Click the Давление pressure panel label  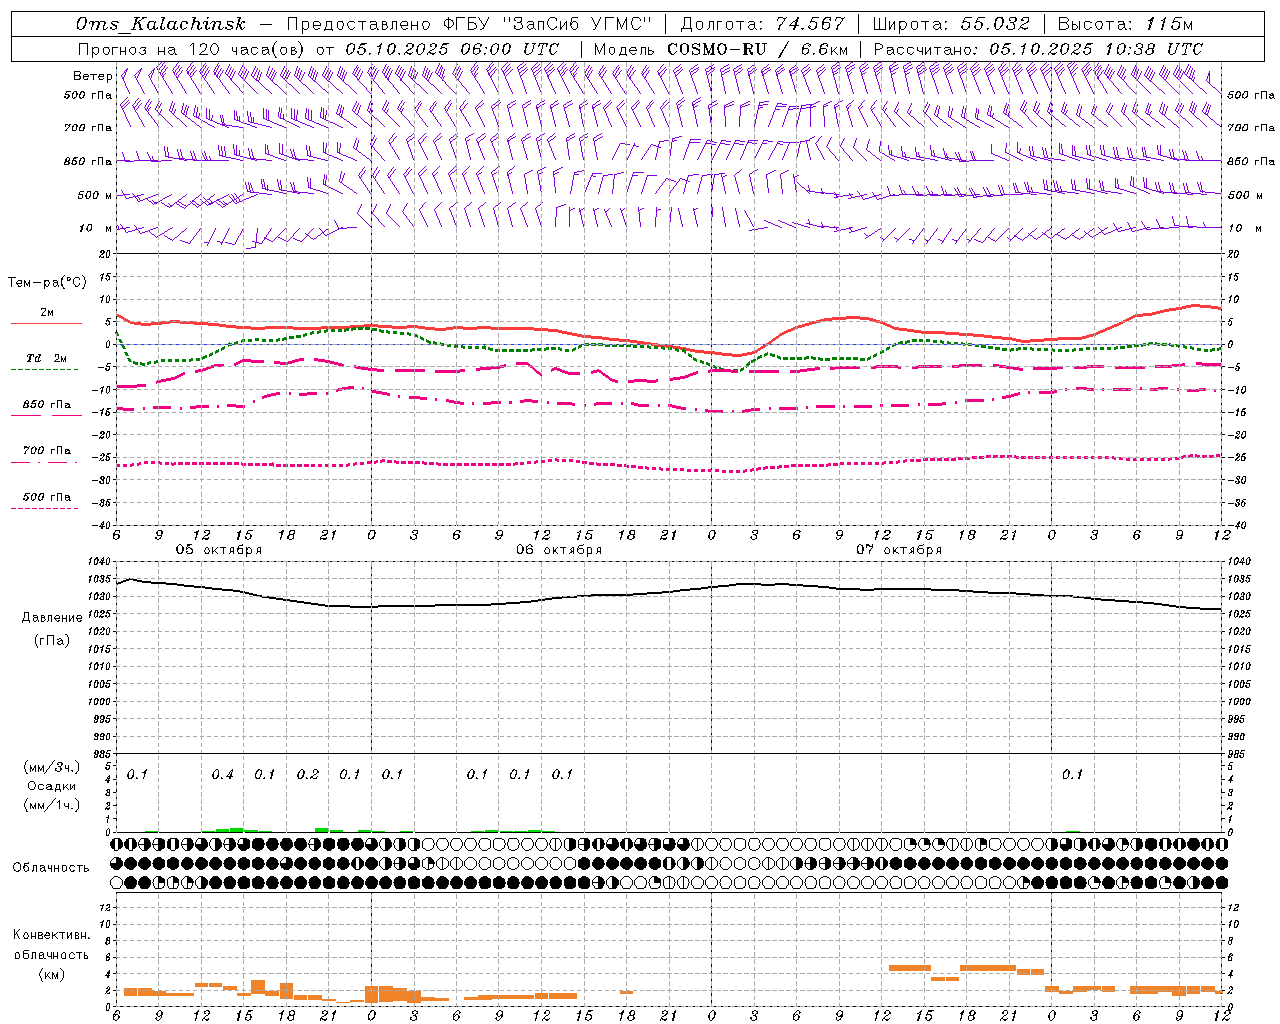click(x=52, y=618)
